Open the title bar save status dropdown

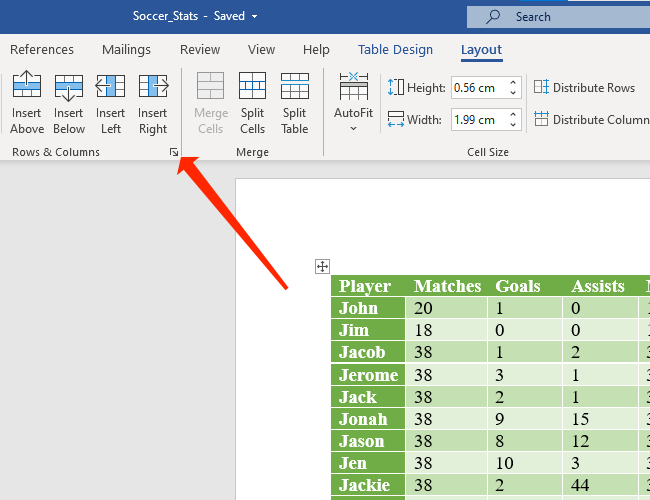pyautogui.click(x=255, y=17)
